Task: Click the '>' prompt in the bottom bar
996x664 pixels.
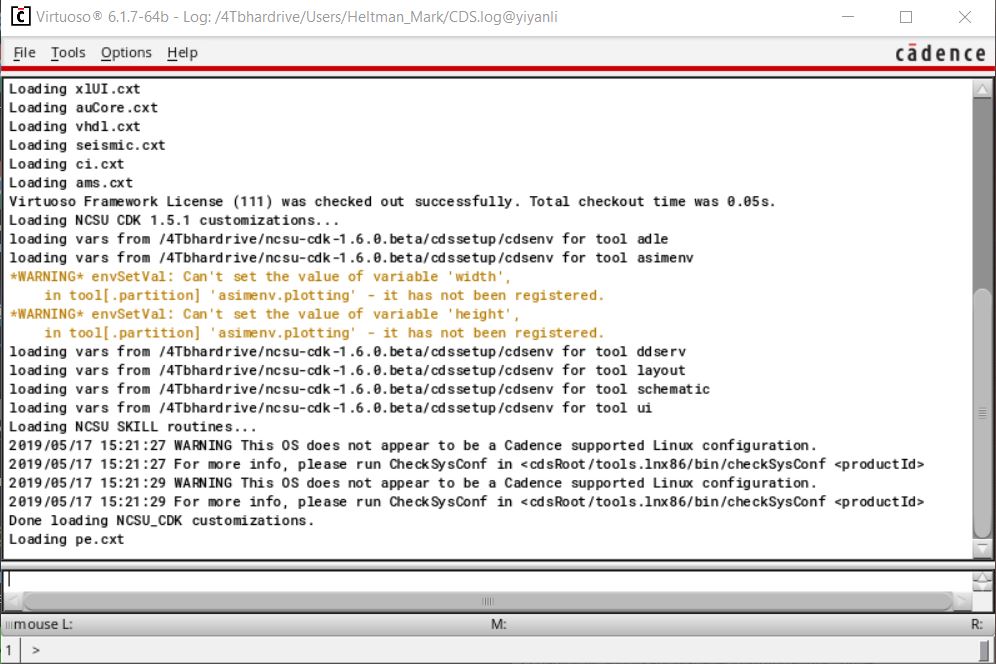Action: [36, 650]
